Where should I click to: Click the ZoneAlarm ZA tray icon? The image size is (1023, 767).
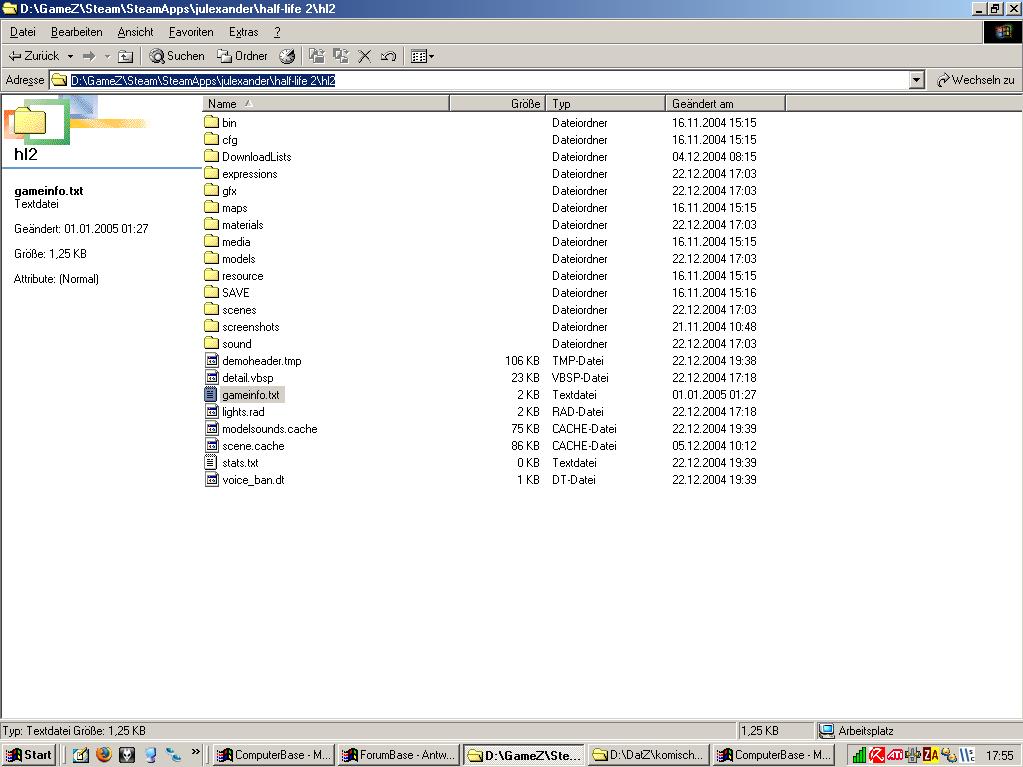tap(930, 755)
